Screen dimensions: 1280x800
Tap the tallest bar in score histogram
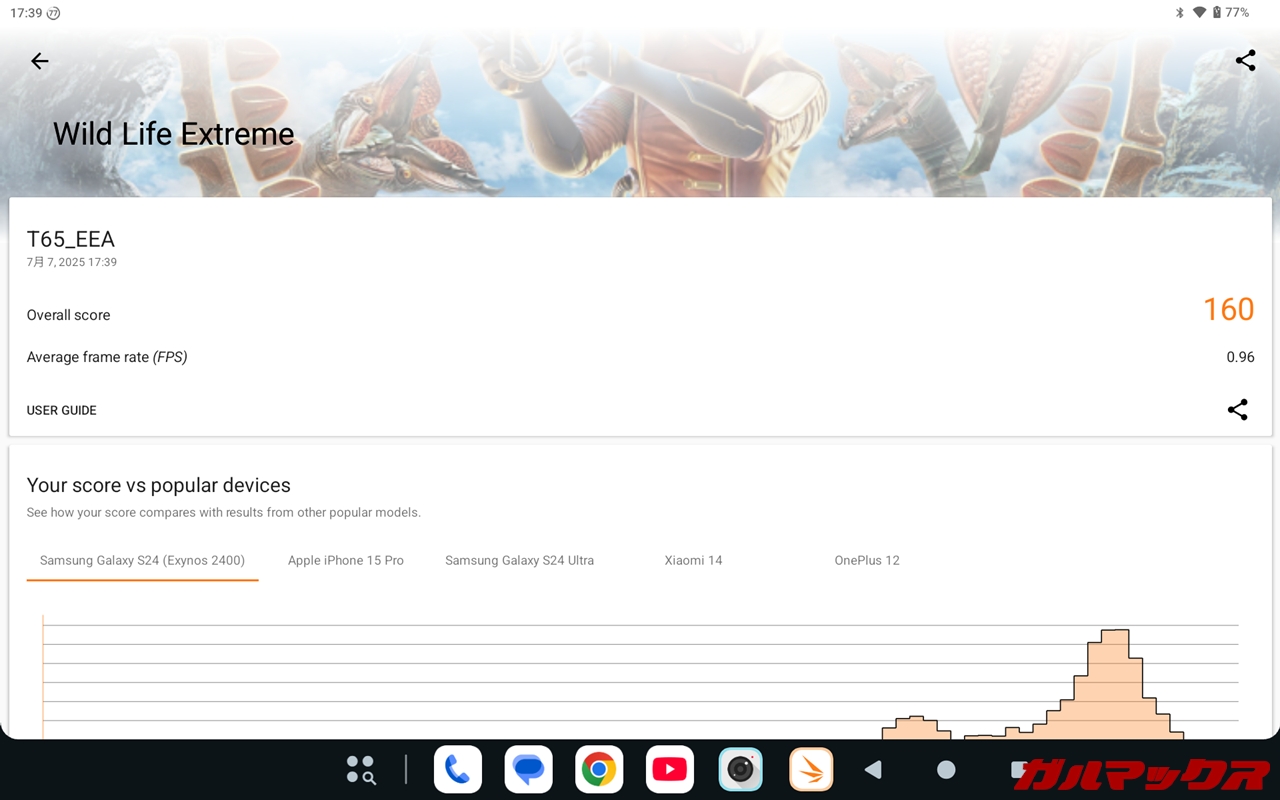point(1114,684)
